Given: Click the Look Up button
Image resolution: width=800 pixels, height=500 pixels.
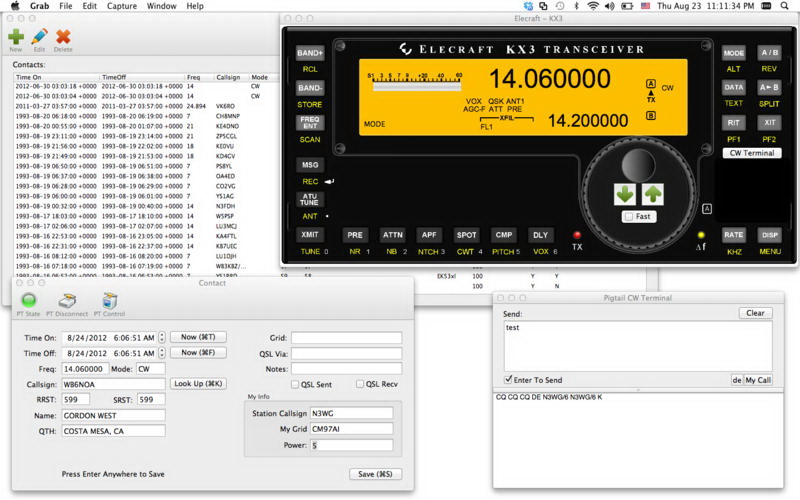Looking at the screenshot, I should [198, 384].
